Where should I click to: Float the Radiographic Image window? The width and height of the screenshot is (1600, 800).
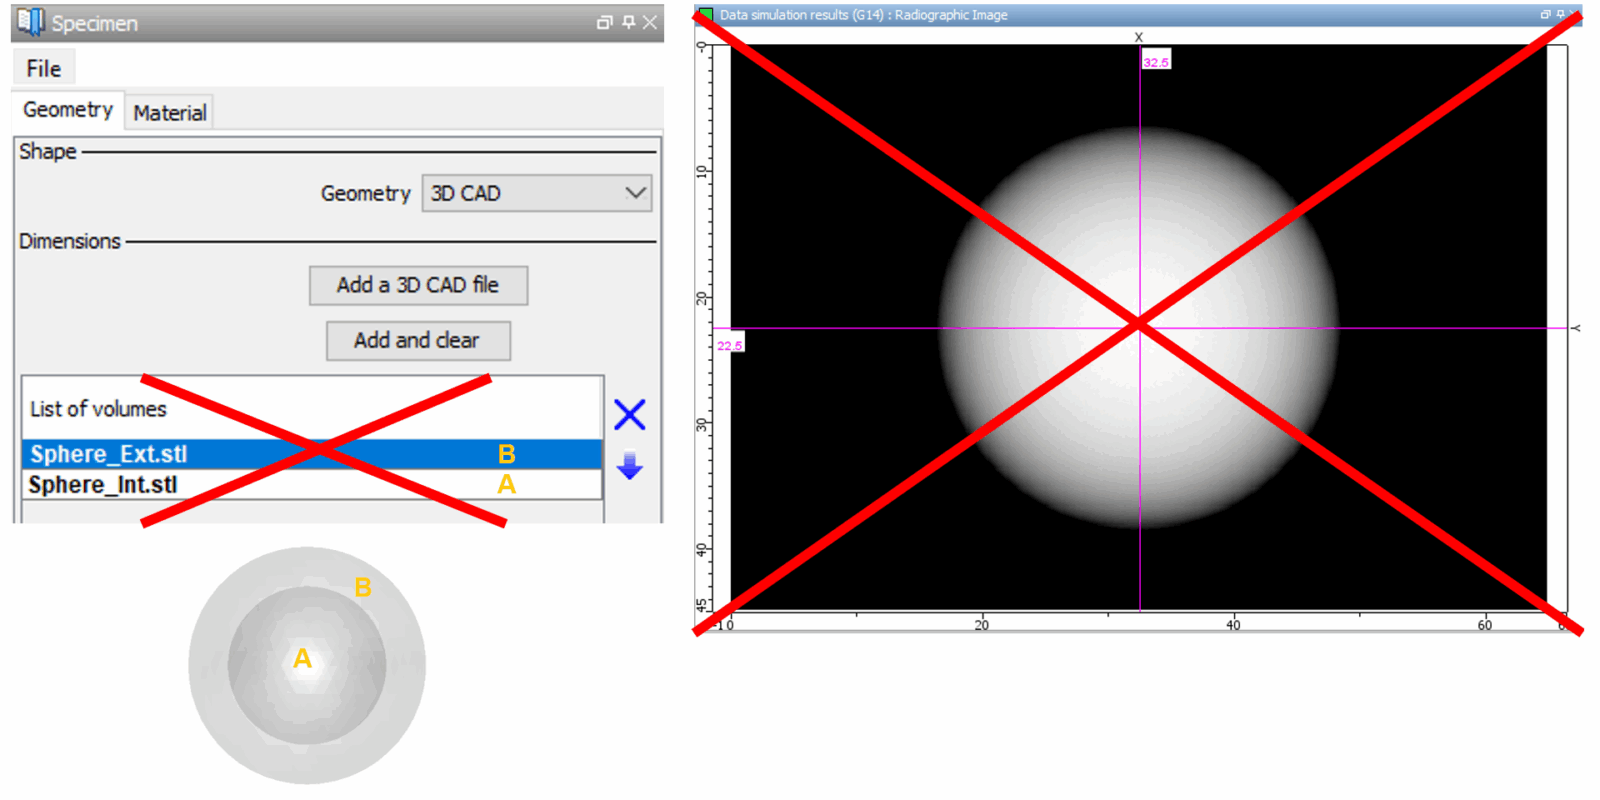tap(1545, 15)
